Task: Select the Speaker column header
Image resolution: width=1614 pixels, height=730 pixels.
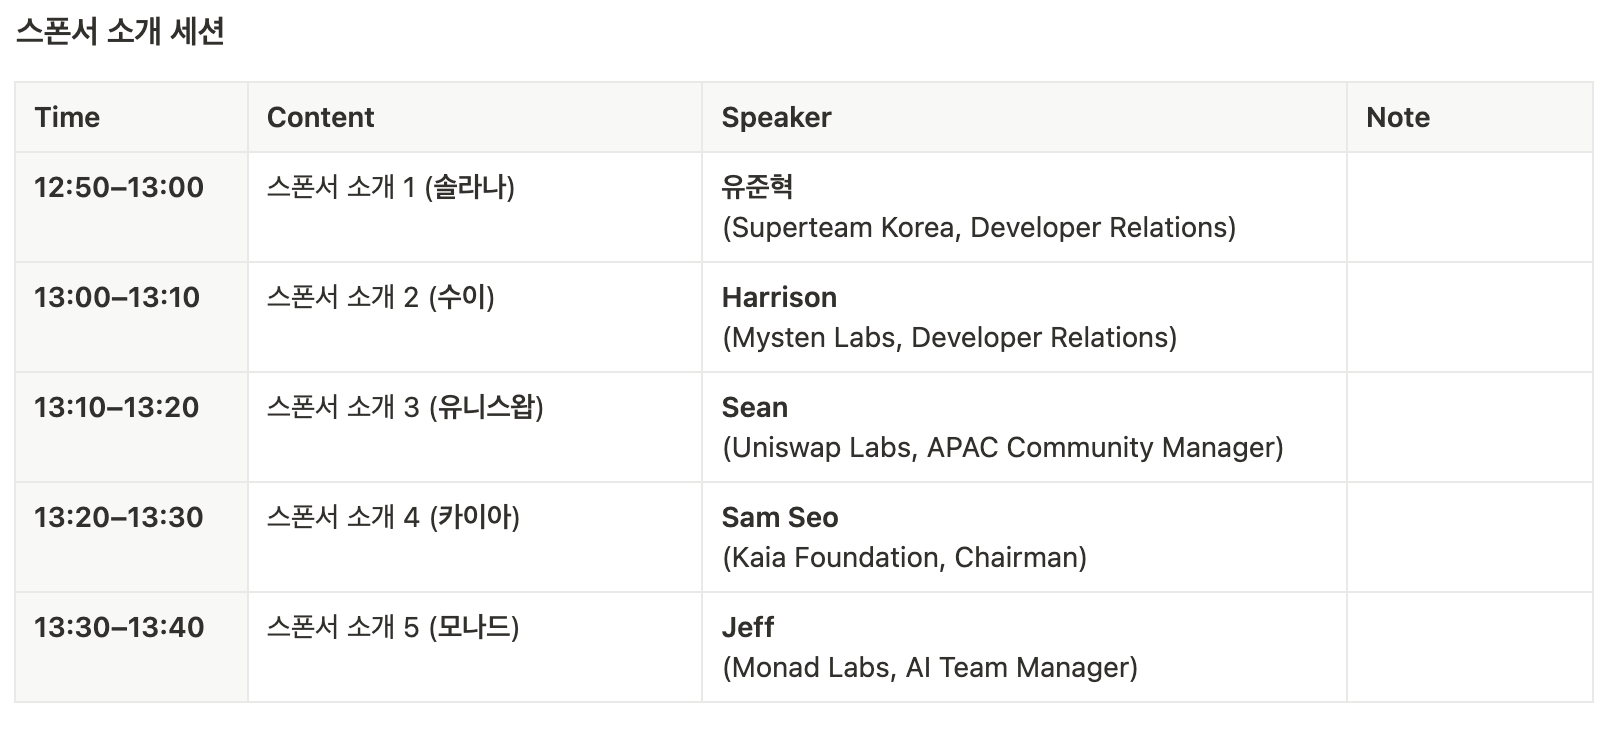Action: tap(1024, 117)
